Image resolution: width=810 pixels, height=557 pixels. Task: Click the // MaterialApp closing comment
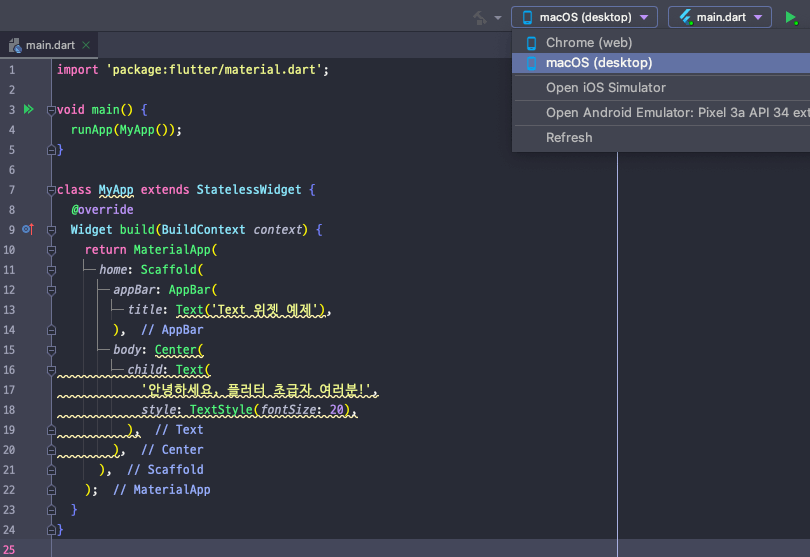pyautogui.click(x=162, y=490)
